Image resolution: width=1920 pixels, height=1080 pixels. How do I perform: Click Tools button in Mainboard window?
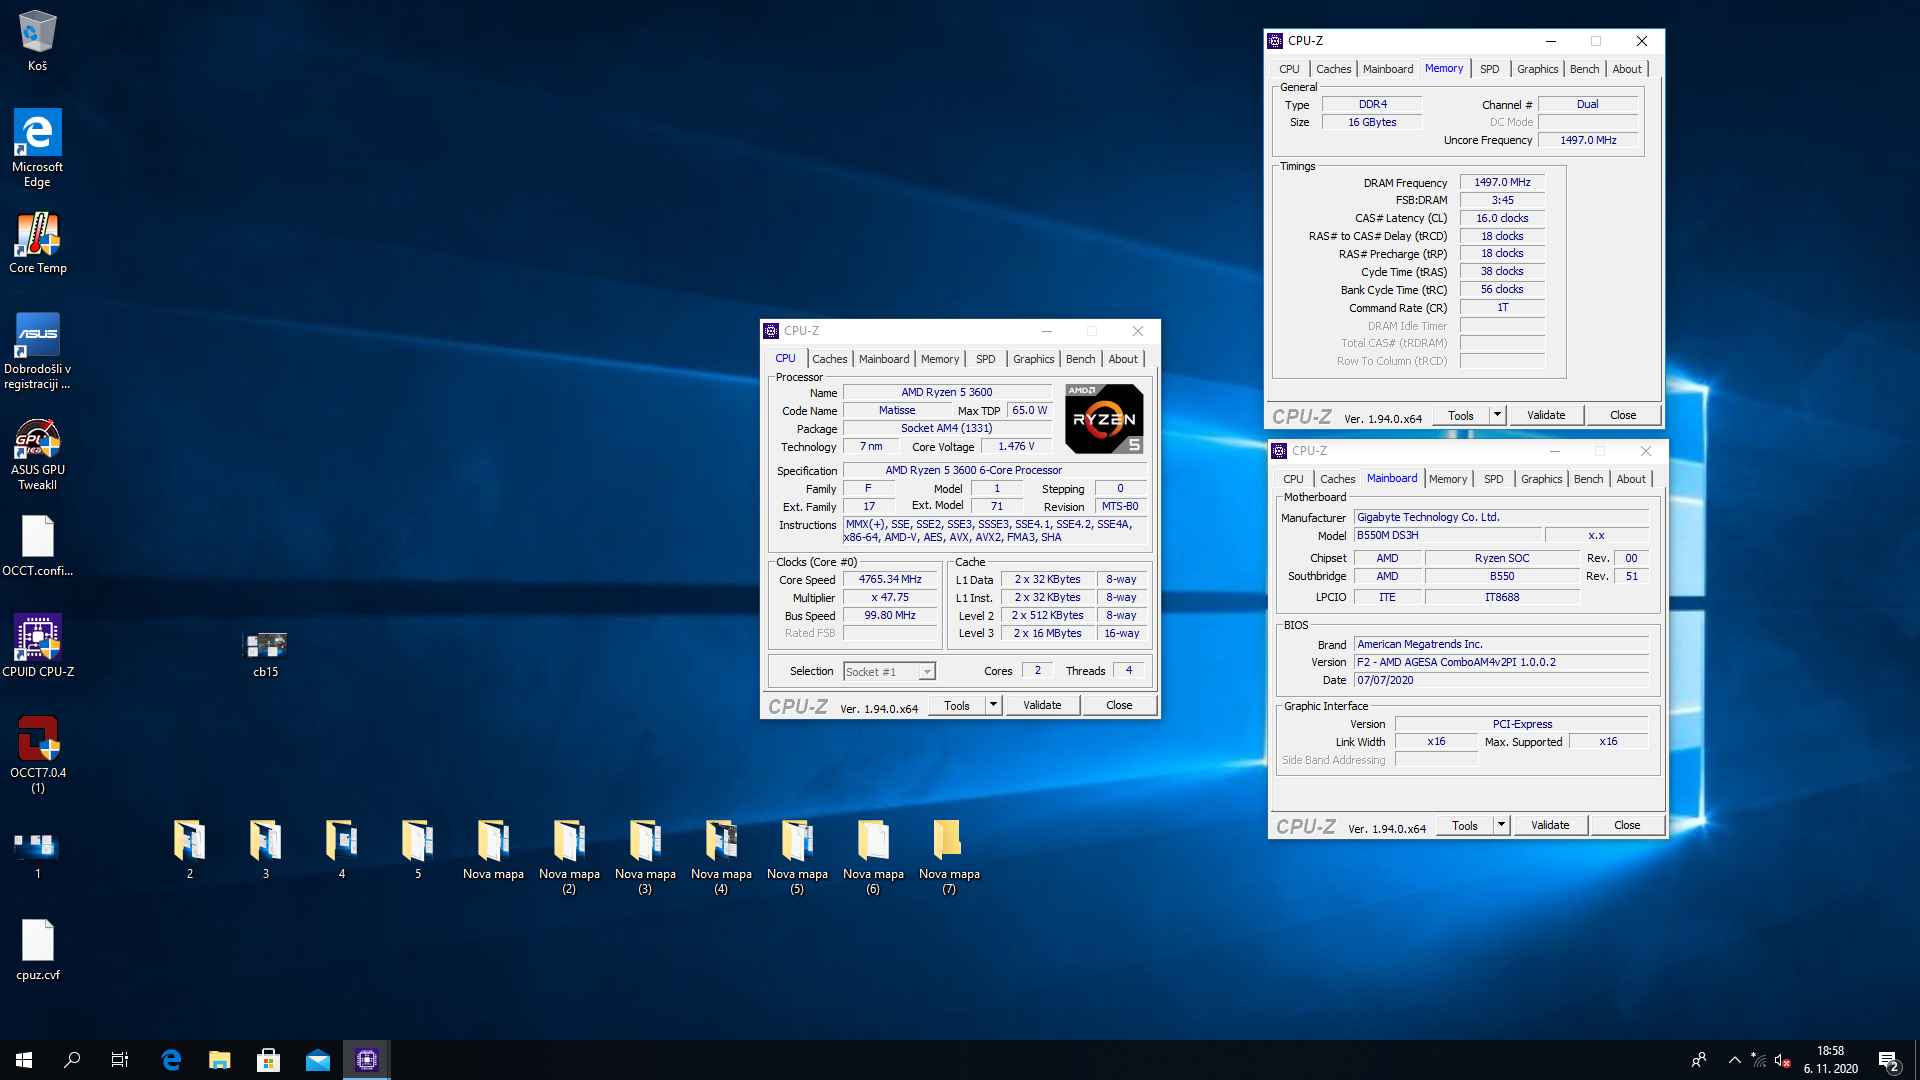1465,825
